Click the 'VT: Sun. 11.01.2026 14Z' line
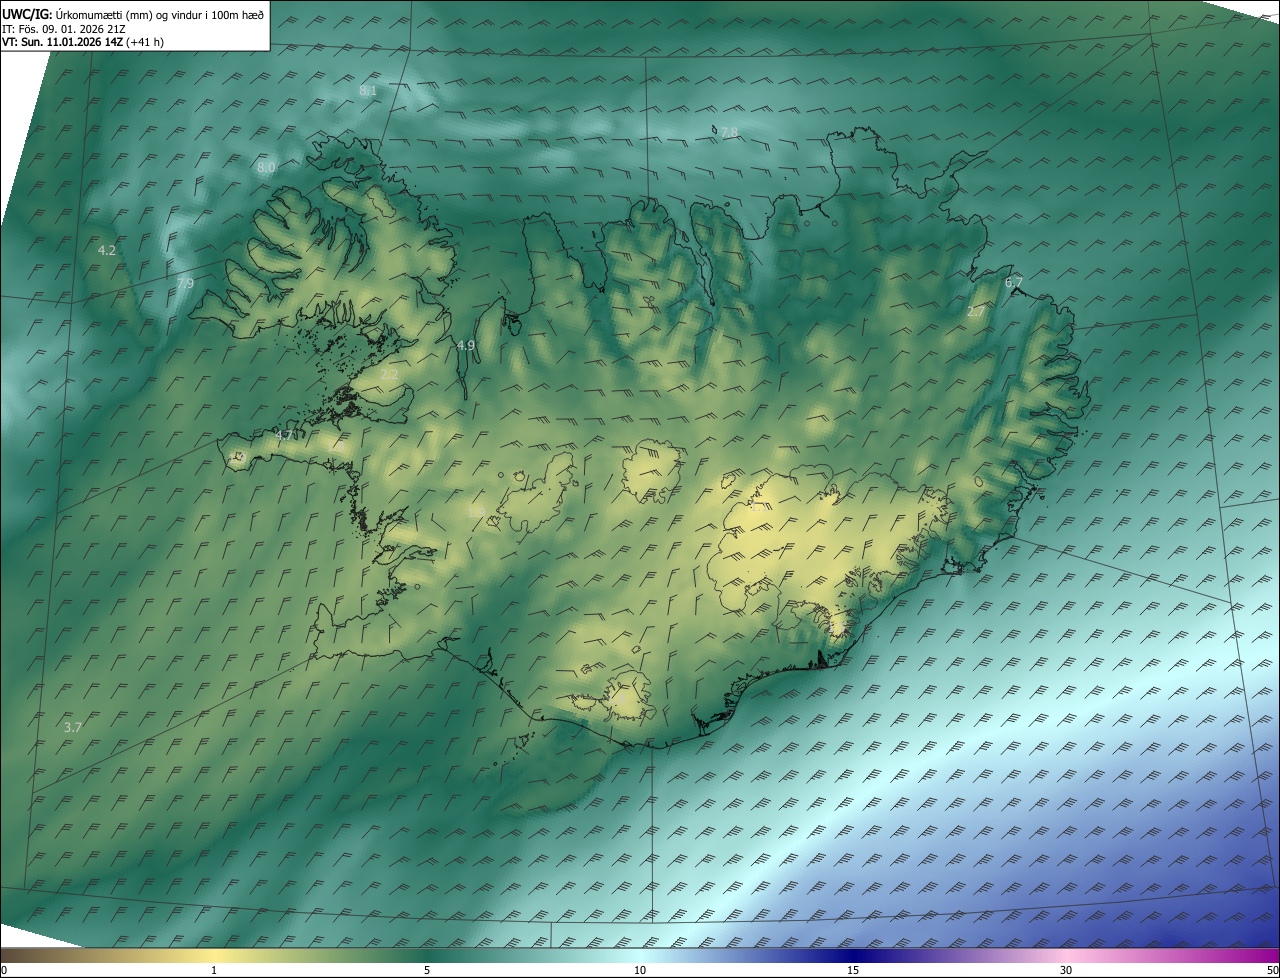1280x978 pixels. [83, 42]
